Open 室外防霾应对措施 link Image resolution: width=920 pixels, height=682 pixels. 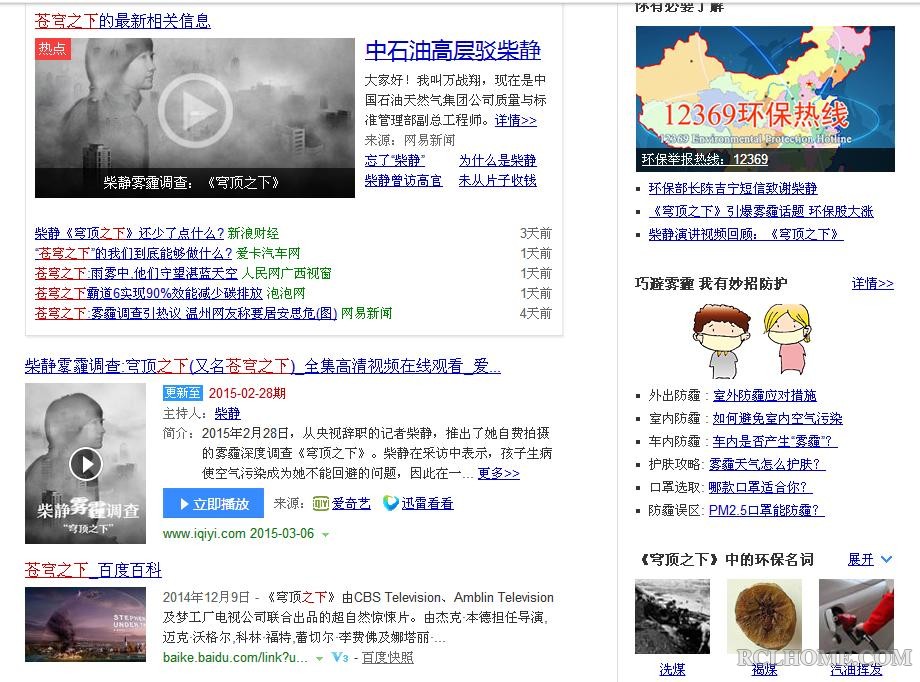pyautogui.click(x=765, y=396)
